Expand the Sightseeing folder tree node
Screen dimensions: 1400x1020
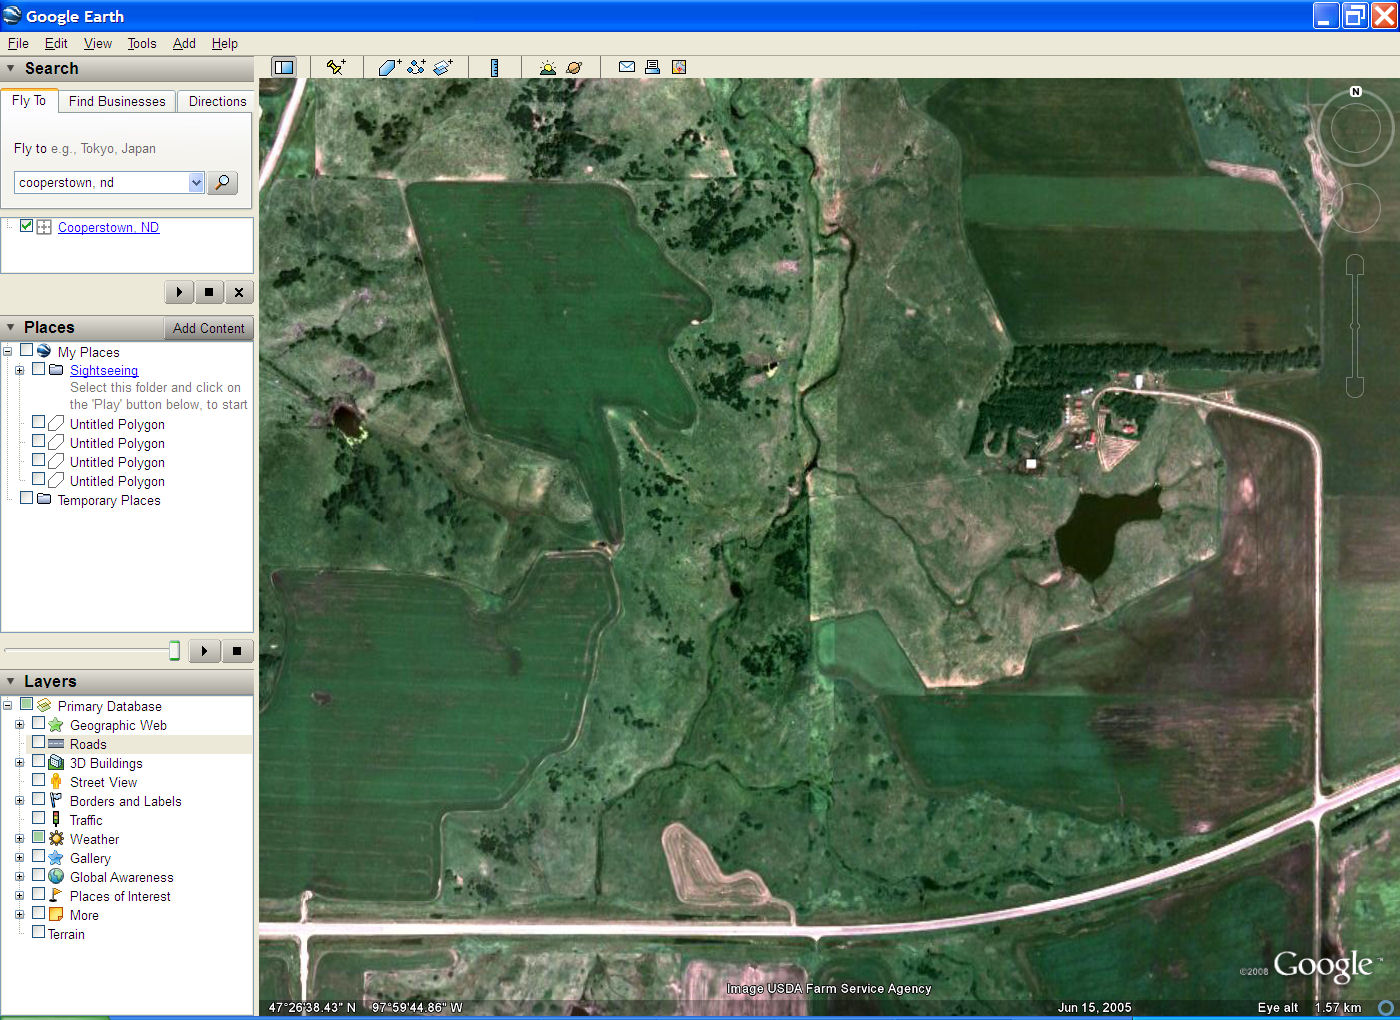pos(19,370)
